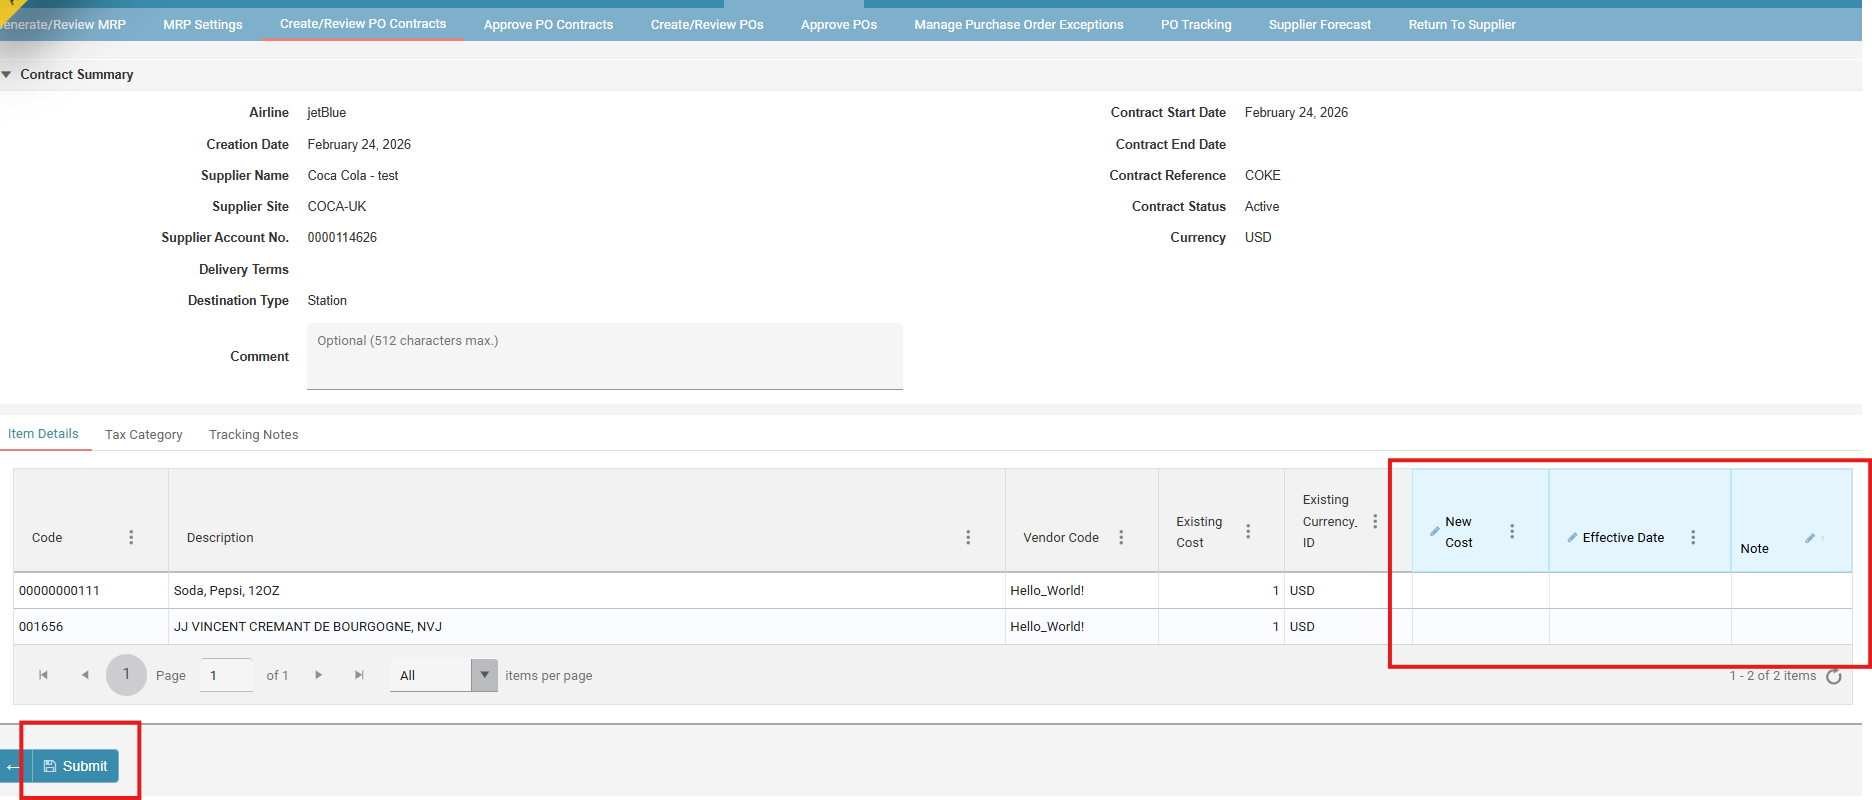This screenshot has height=800, width=1872.
Task: Open Manage Purchase Order Exceptions tab
Action: coord(1019,24)
